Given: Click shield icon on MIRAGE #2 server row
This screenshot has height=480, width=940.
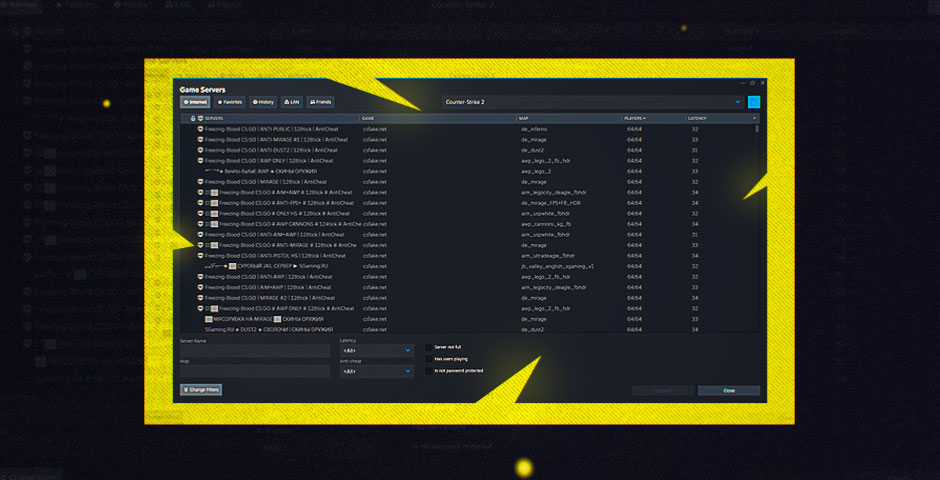Looking at the screenshot, I should click(x=200, y=298).
